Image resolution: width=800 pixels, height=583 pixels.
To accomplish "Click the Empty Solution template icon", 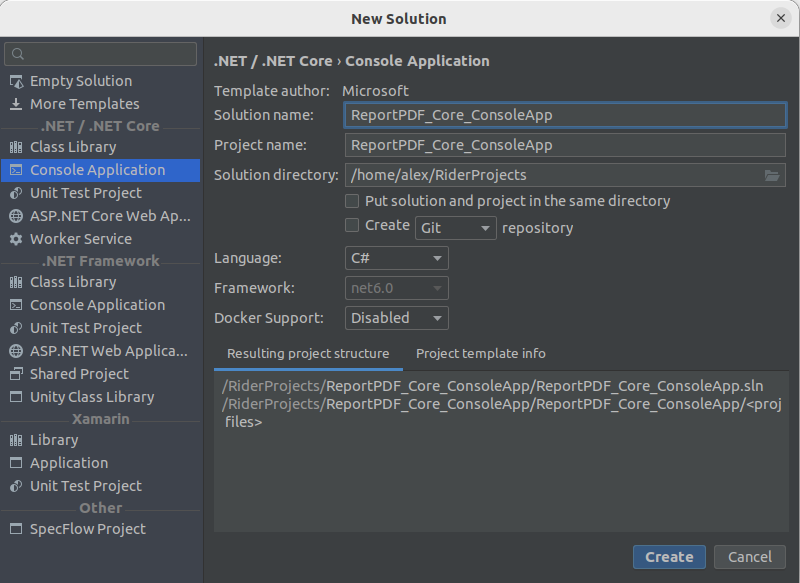I will pyautogui.click(x=16, y=81).
